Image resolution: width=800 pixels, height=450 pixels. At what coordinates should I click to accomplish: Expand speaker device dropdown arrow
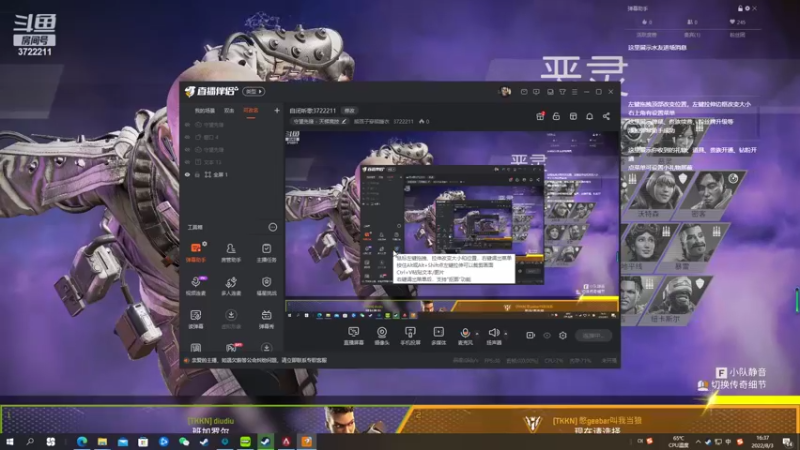pyautogui.click(x=506, y=334)
